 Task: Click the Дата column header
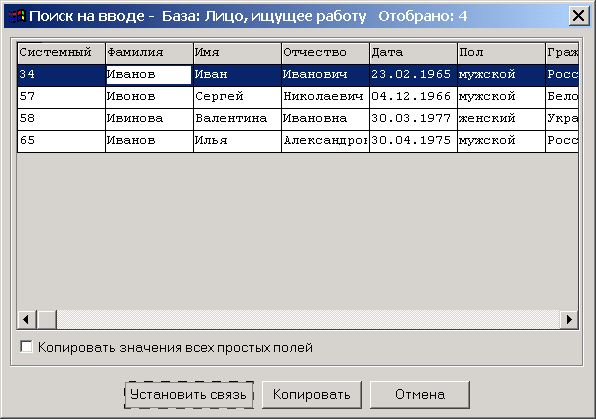click(413, 53)
